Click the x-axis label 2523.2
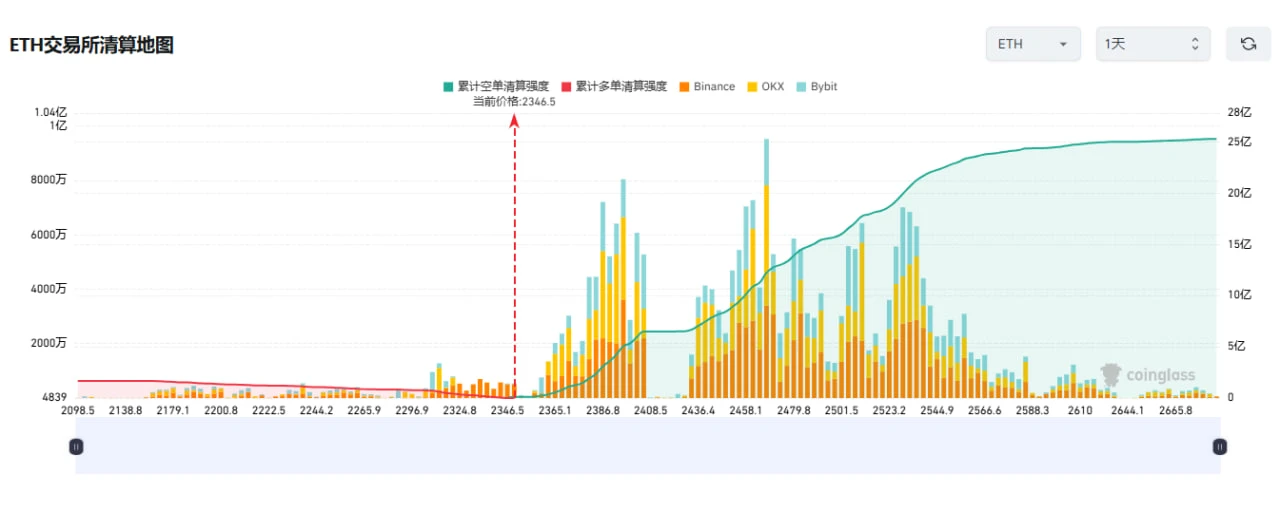The image size is (1280, 513). click(888, 410)
